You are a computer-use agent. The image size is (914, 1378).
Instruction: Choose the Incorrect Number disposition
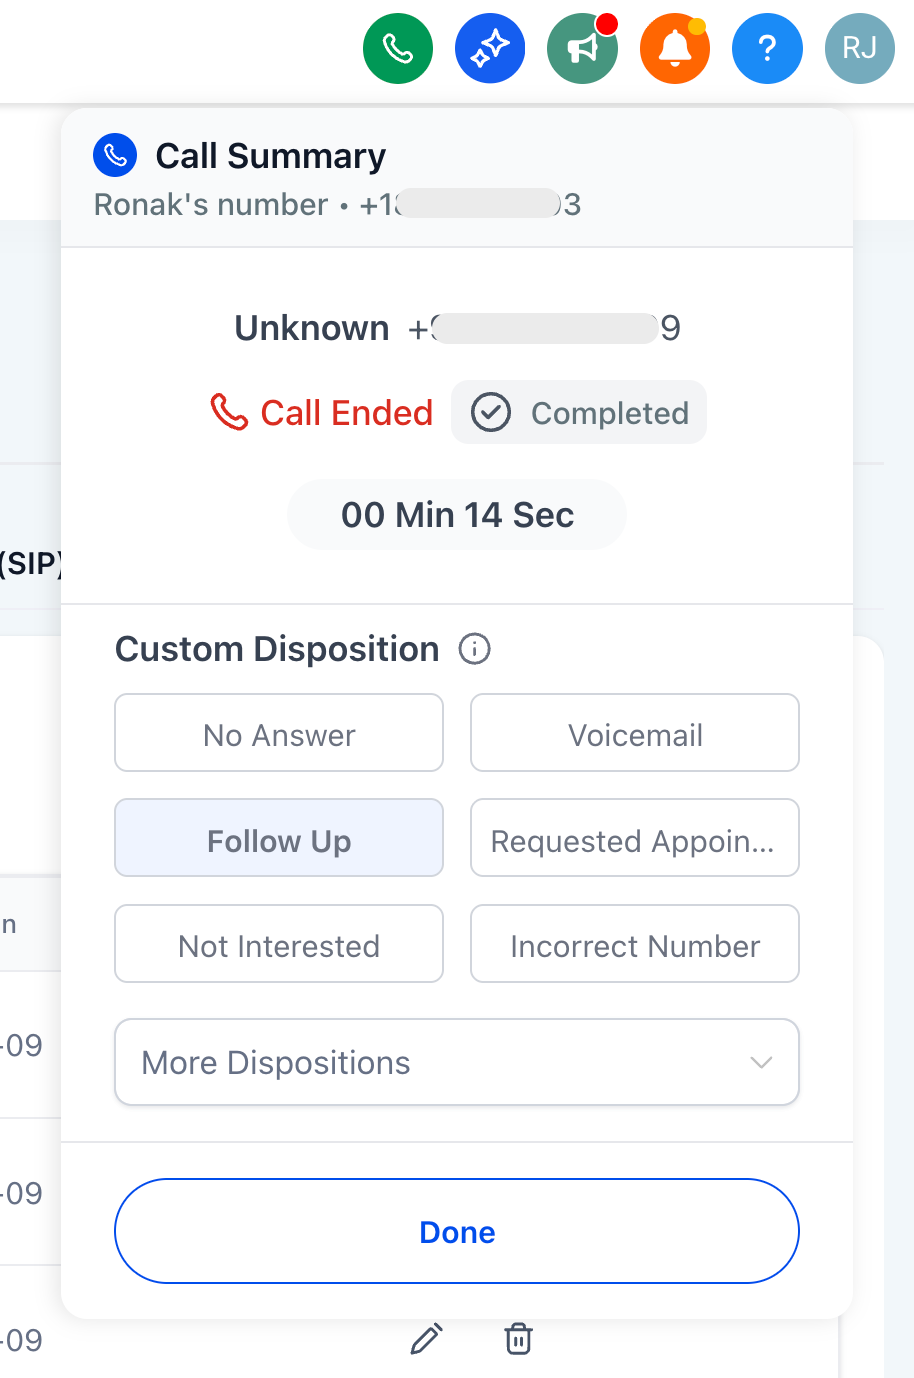pyautogui.click(x=635, y=944)
